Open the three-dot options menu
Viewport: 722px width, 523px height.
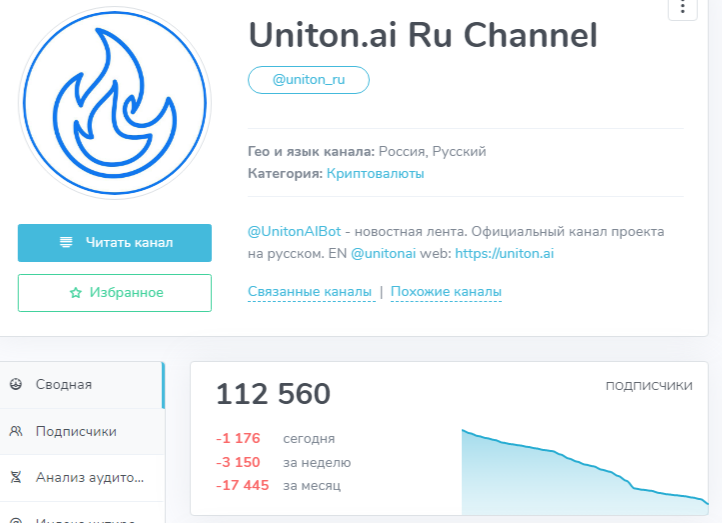[682, 7]
